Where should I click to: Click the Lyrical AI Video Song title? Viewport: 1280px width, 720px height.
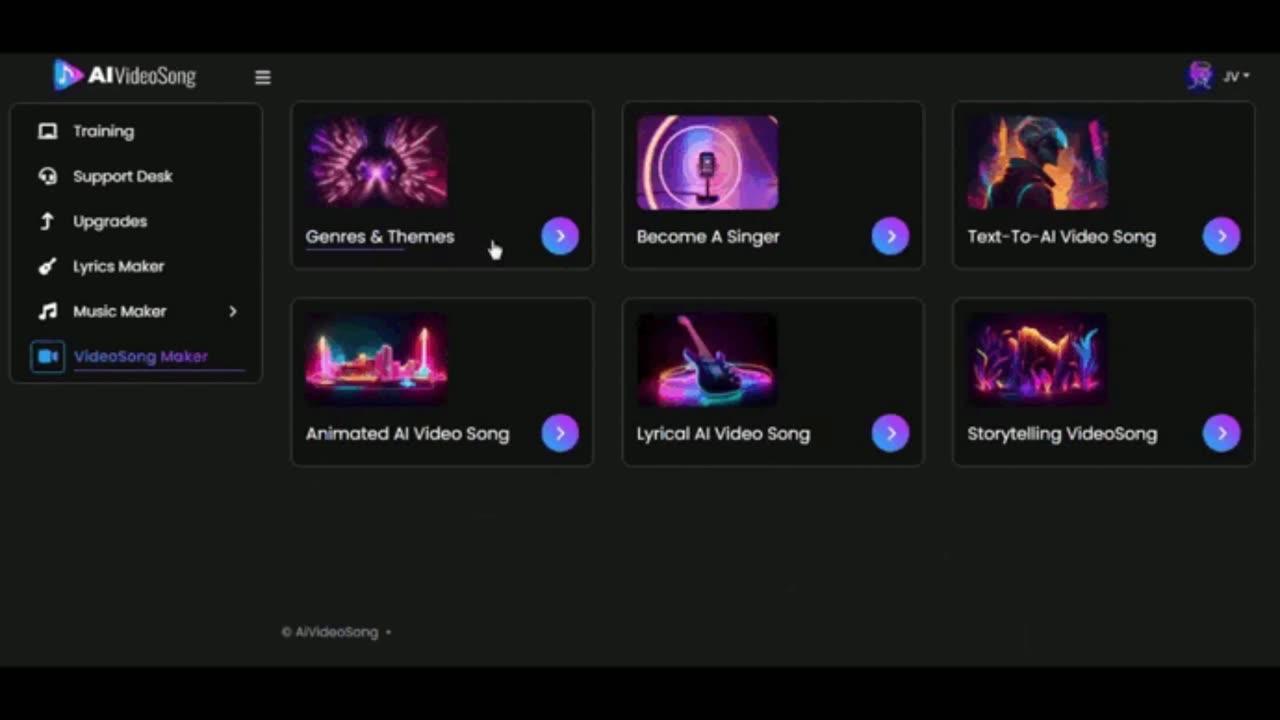(x=723, y=434)
